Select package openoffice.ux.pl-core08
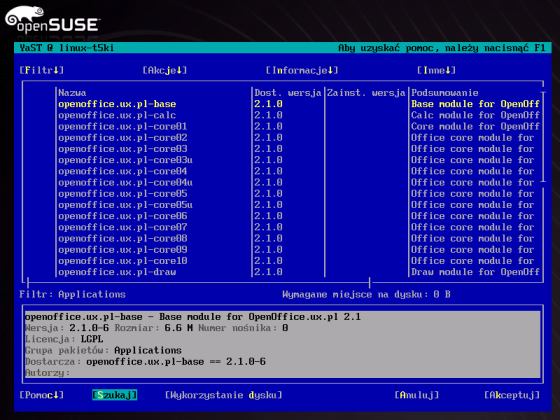The width and height of the screenshot is (560, 420). point(122,238)
